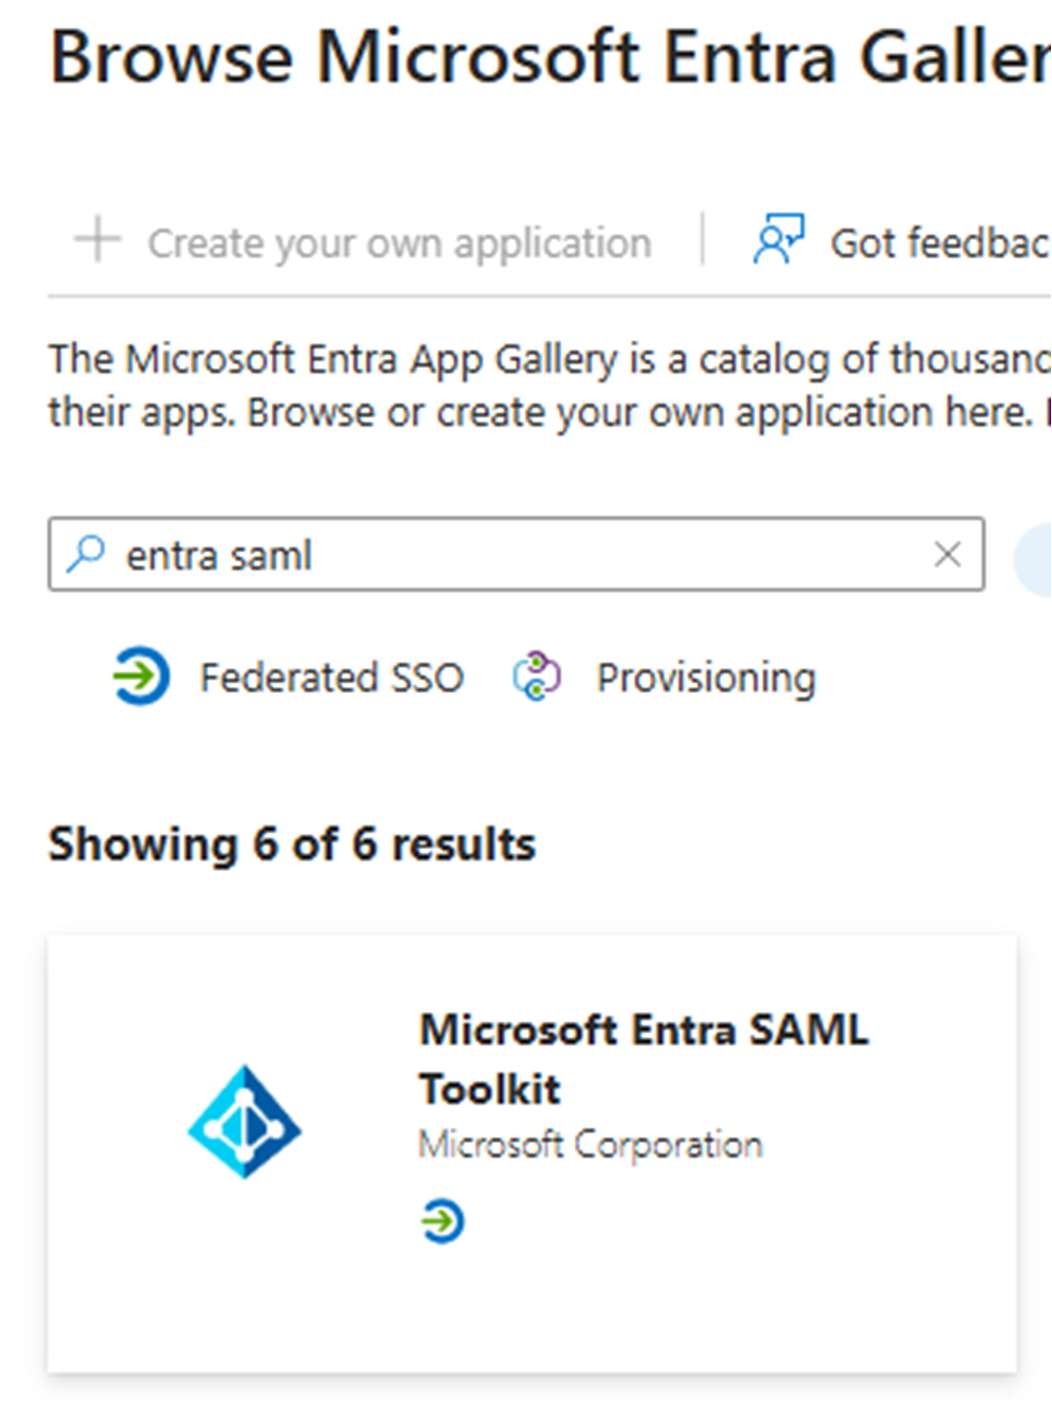Image resolution: width=1052 pixels, height=1408 pixels.
Task: Toggle the Federated SSO filter label
Action: pyautogui.click(x=331, y=678)
